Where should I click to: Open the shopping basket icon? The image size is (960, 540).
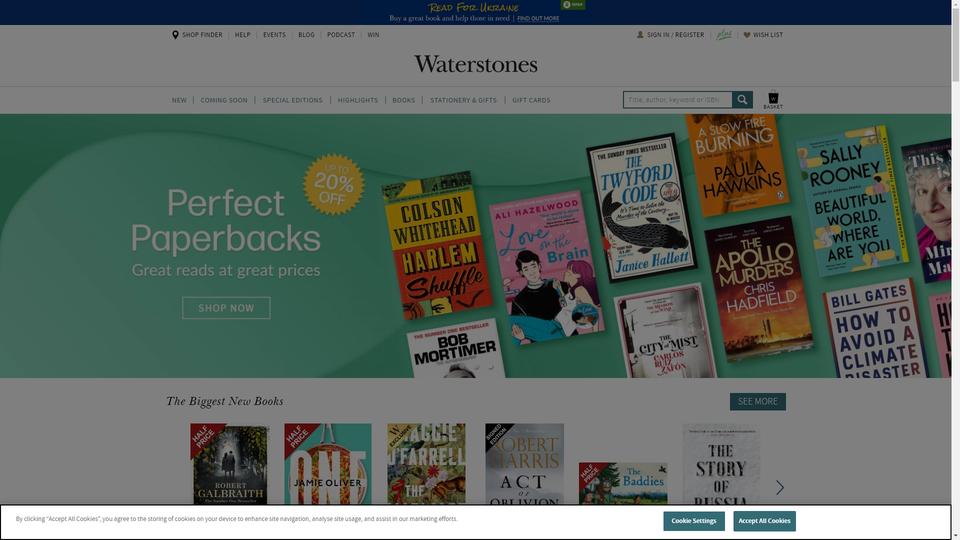(773, 100)
